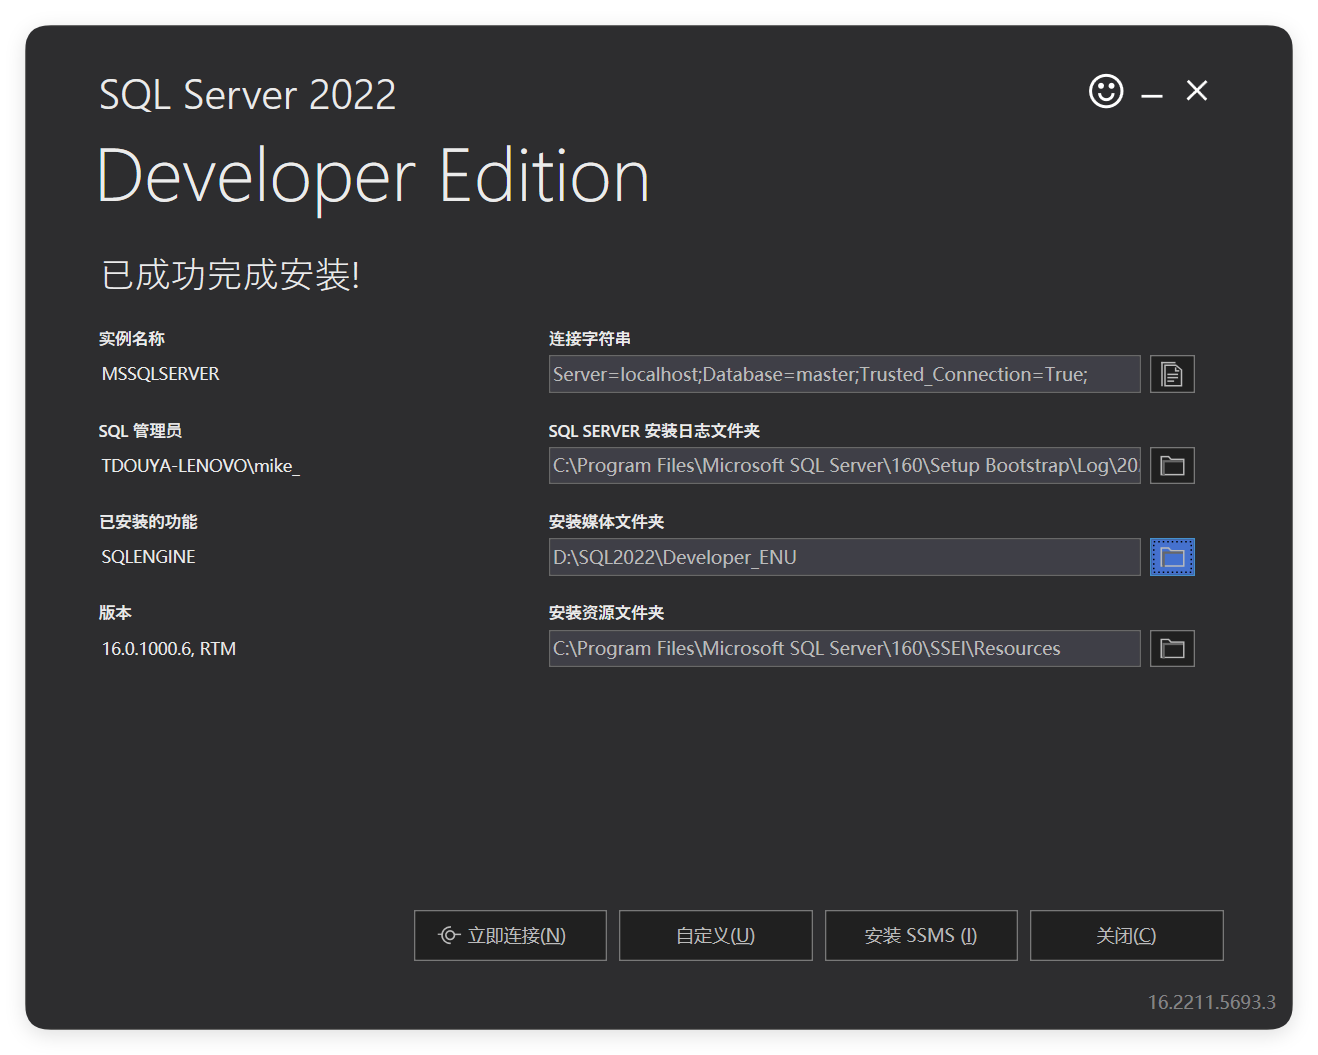Close the installer window with X

click(x=1197, y=91)
